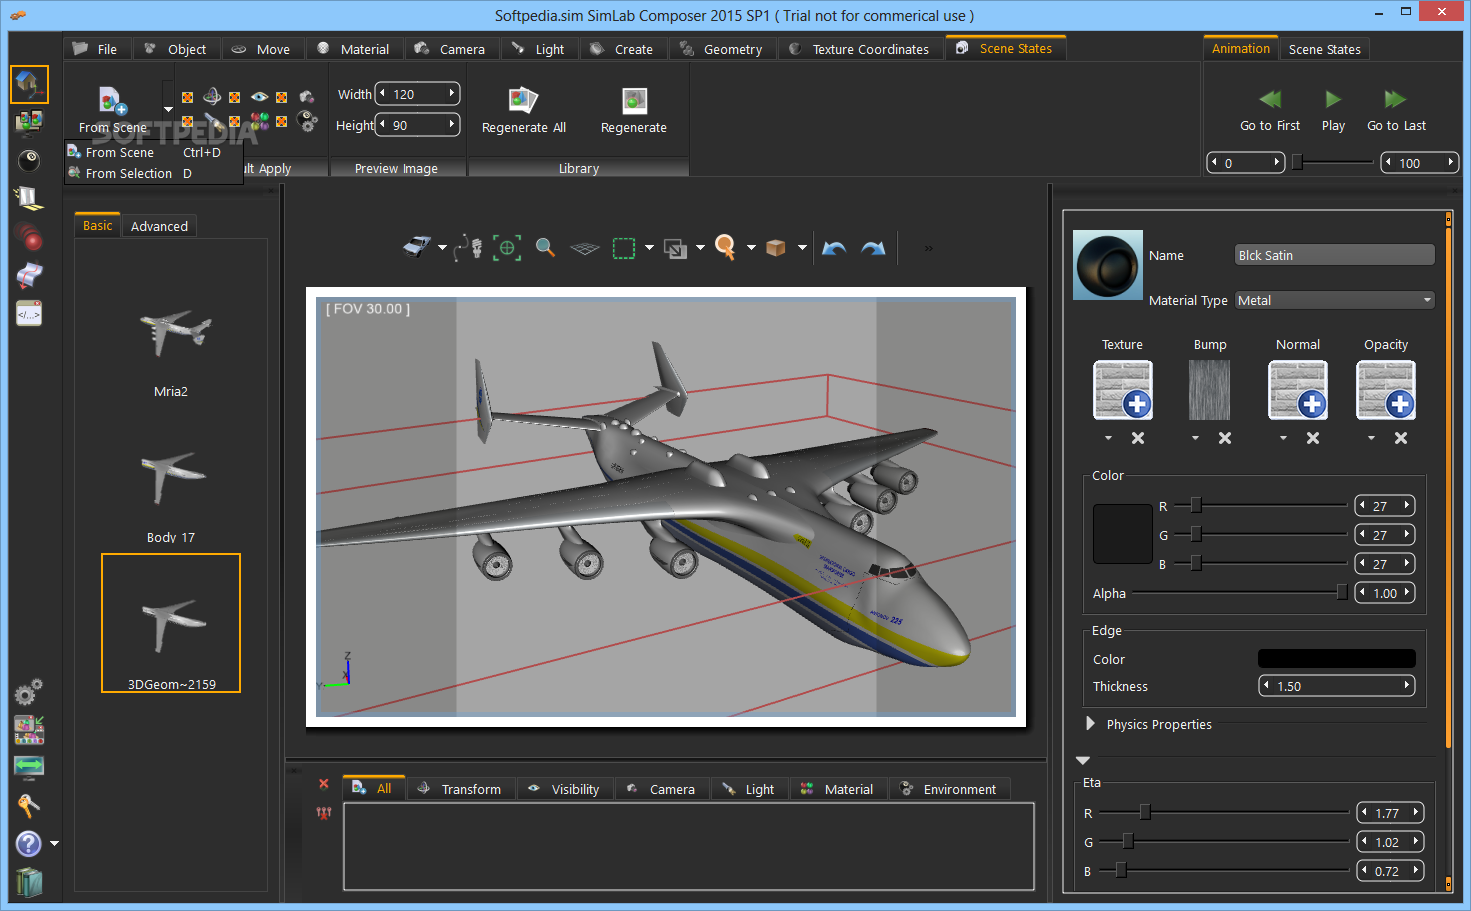Open the scene building mode with house icon

pyautogui.click(x=29, y=84)
